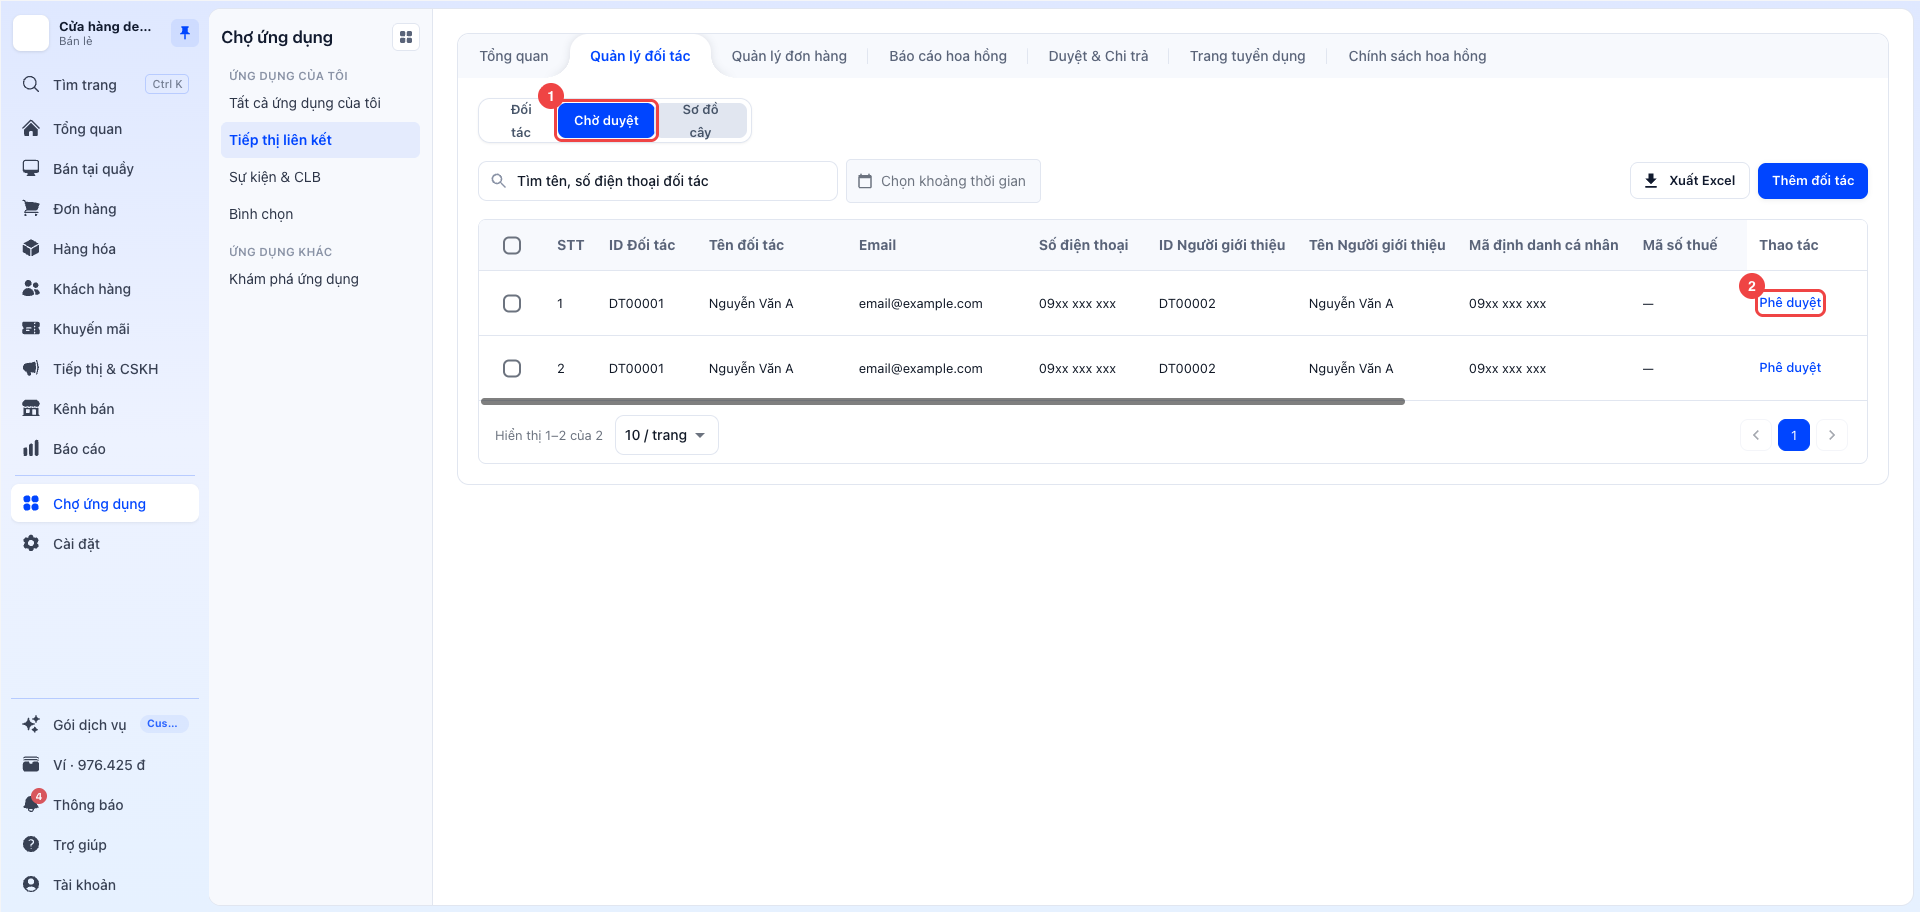The width and height of the screenshot is (1920, 912).
Task: Switch to the Quản lý đơn hàng tab
Action: point(789,56)
